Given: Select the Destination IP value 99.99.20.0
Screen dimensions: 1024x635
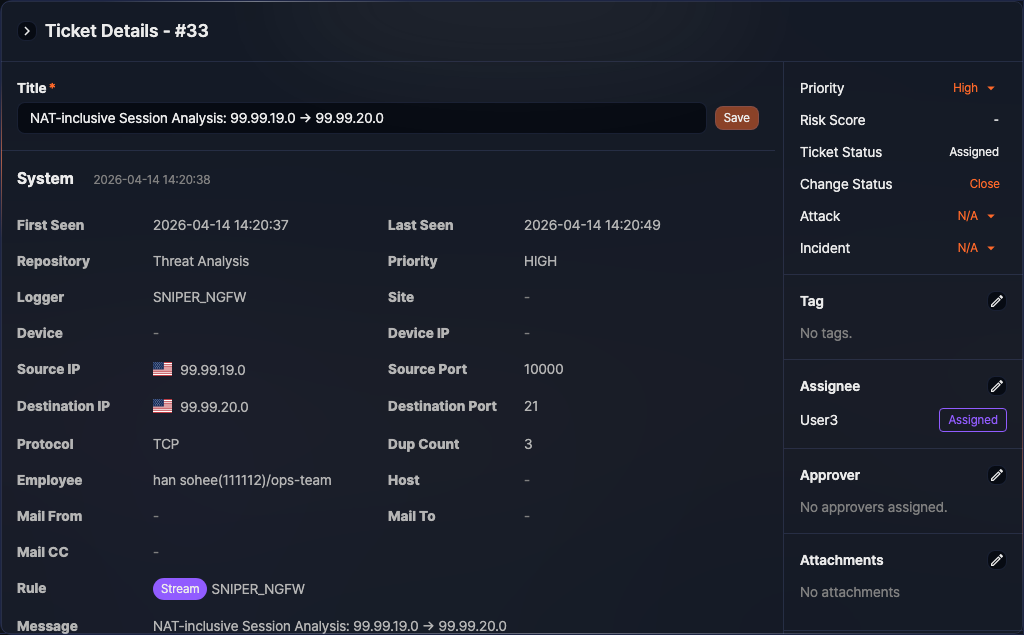Looking at the screenshot, I should [x=214, y=407].
